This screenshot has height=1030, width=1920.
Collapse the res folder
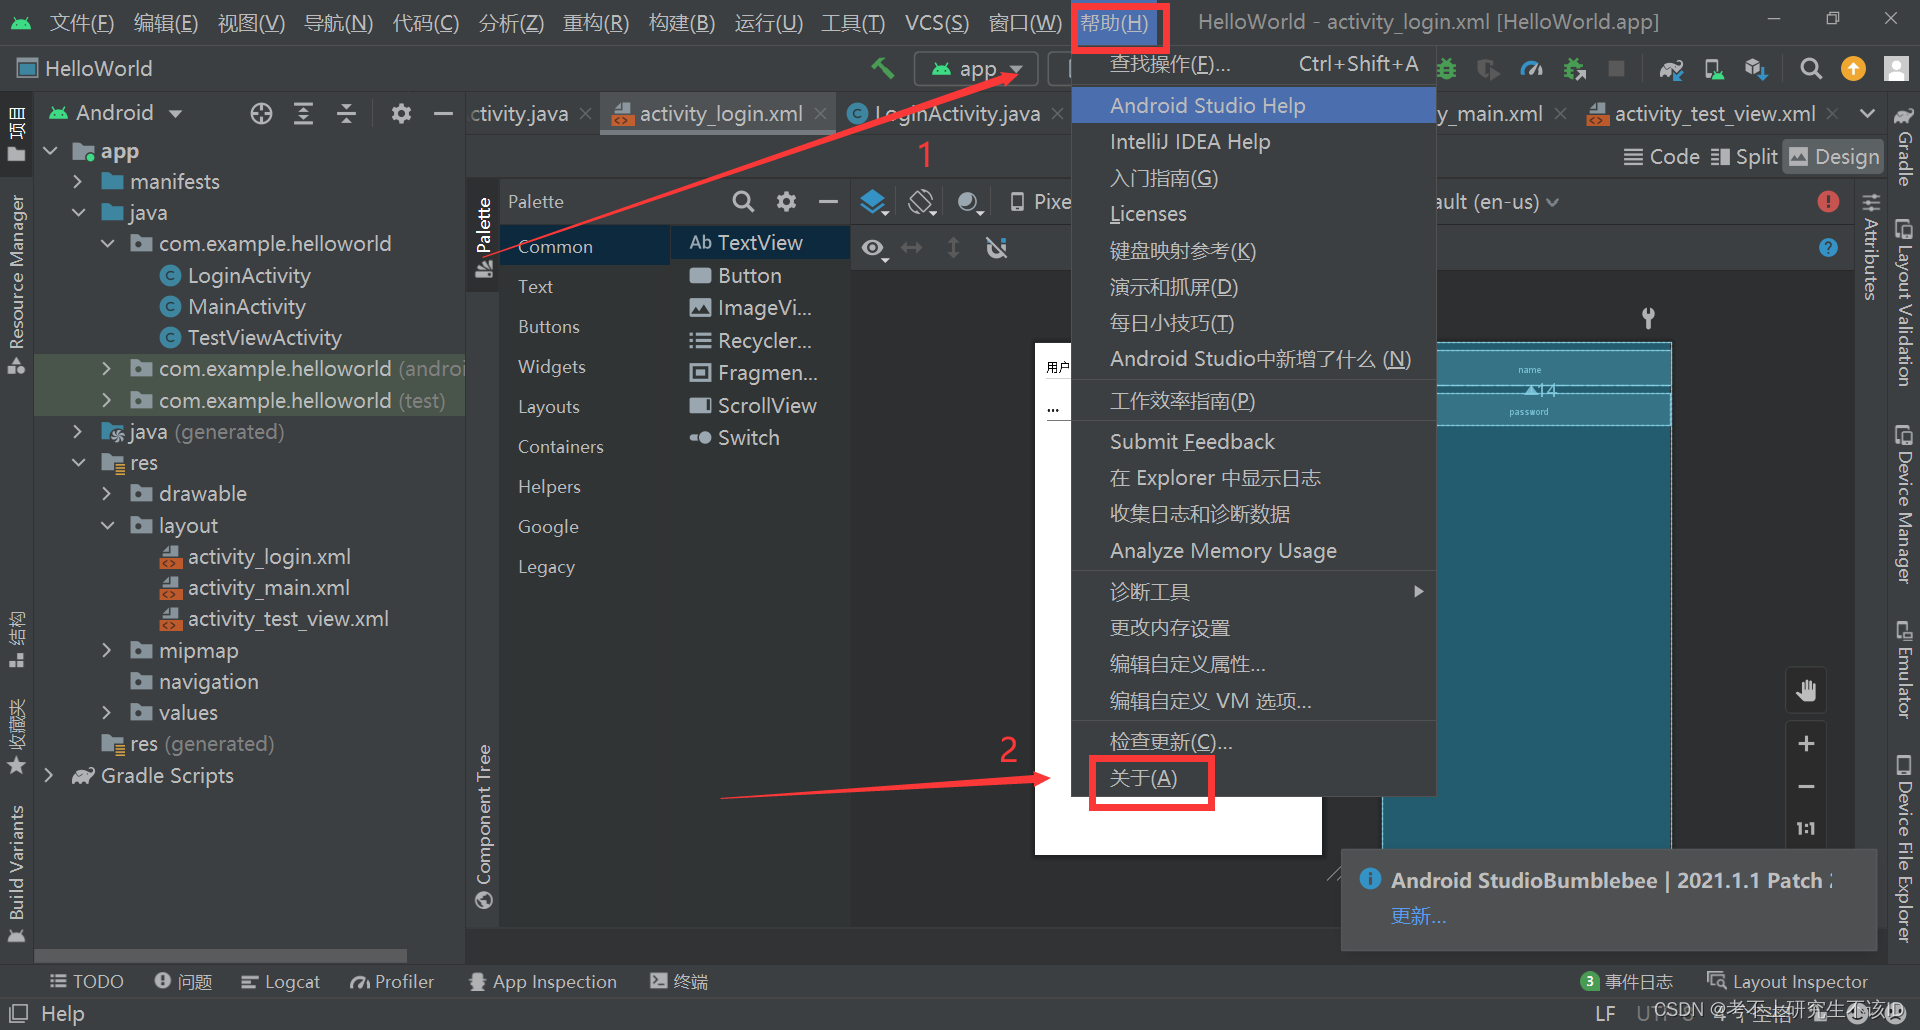(78, 463)
